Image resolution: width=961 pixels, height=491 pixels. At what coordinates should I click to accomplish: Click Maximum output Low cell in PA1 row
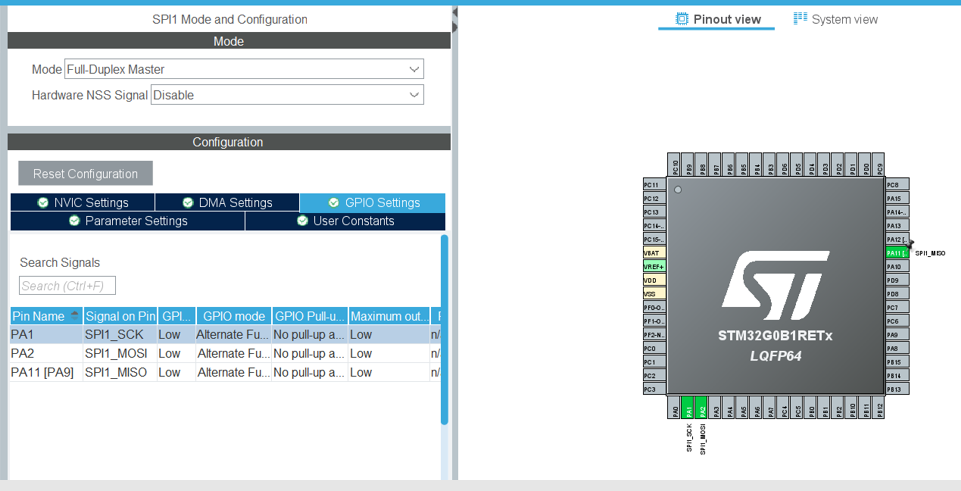pos(389,335)
